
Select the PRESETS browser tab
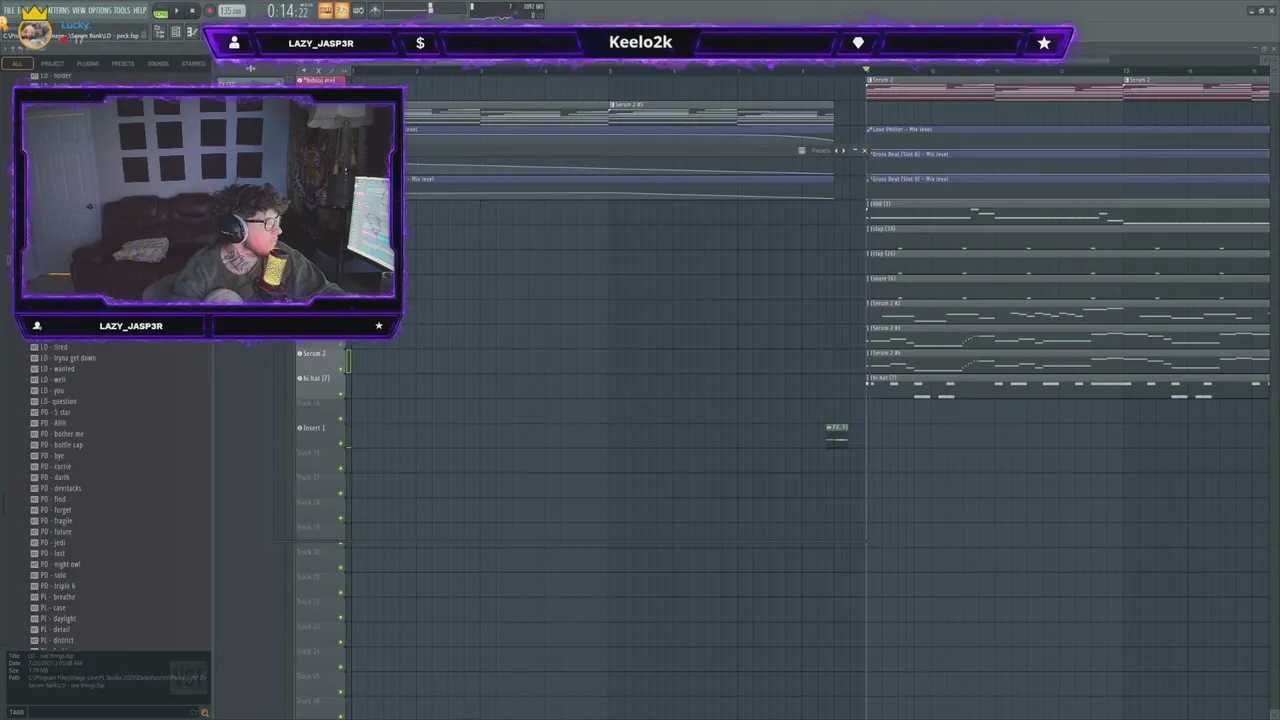[x=123, y=63]
